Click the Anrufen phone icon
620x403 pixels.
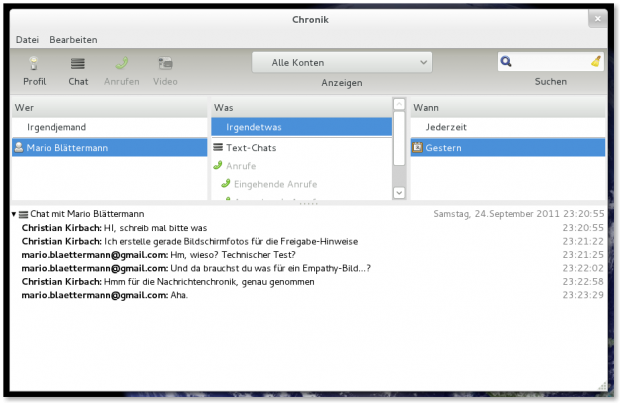tap(121, 64)
